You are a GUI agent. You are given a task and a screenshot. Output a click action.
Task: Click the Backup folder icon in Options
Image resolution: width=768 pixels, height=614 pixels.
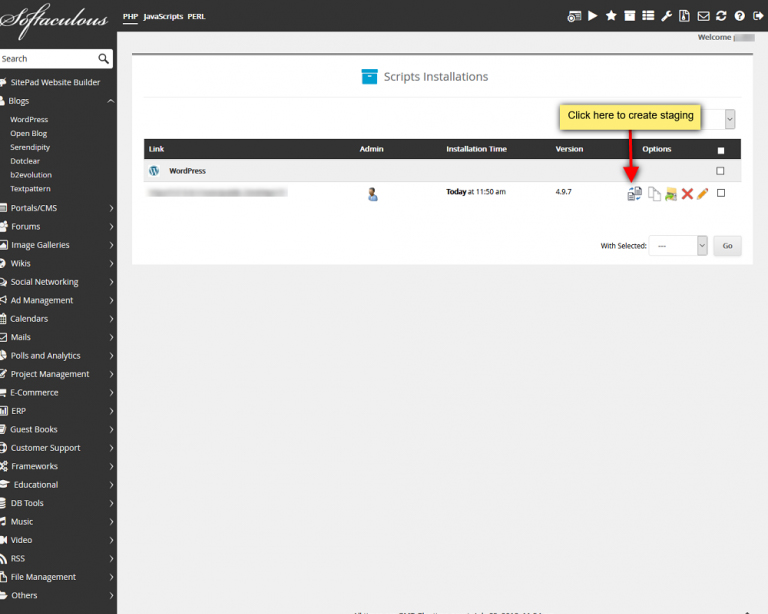click(x=671, y=194)
